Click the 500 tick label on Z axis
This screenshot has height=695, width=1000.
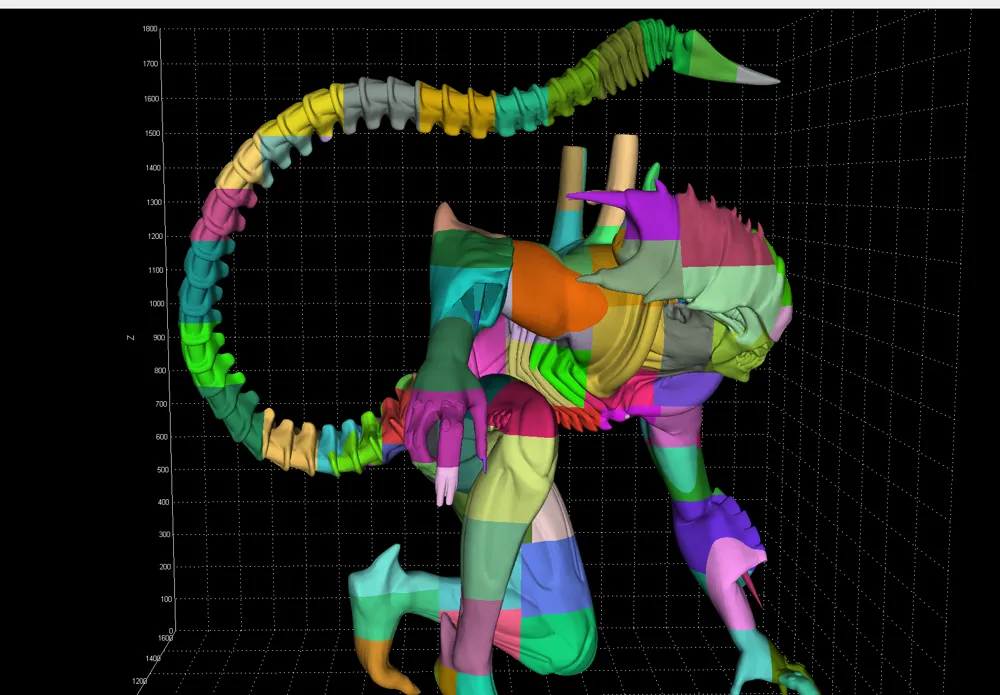[x=163, y=470]
